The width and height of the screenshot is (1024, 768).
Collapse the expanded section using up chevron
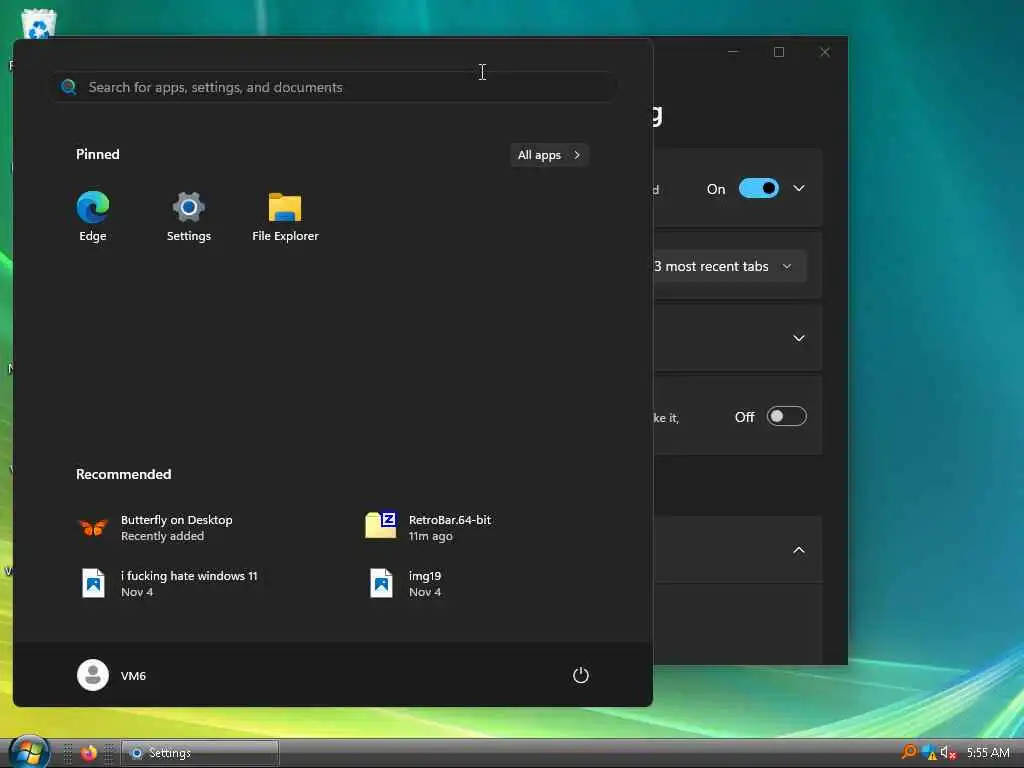(x=799, y=550)
